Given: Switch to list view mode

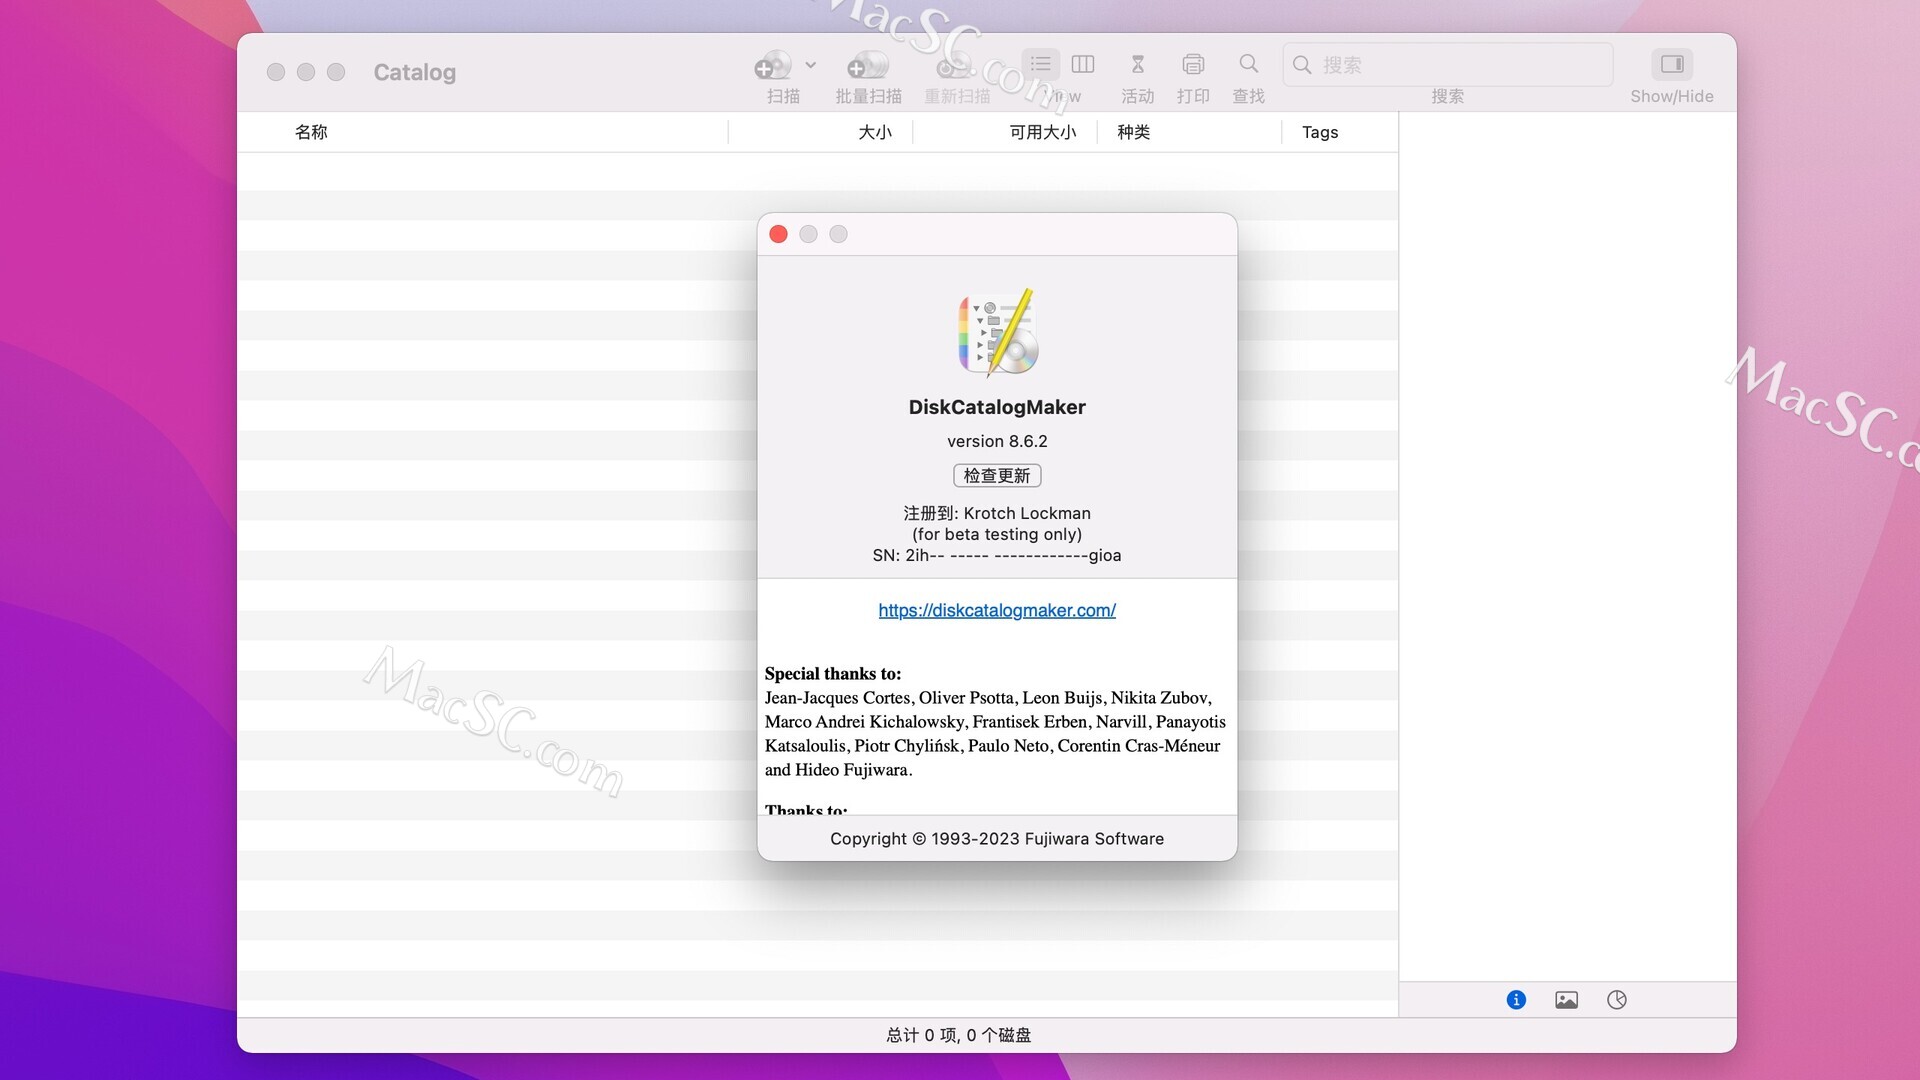Looking at the screenshot, I should (x=1040, y=64).
